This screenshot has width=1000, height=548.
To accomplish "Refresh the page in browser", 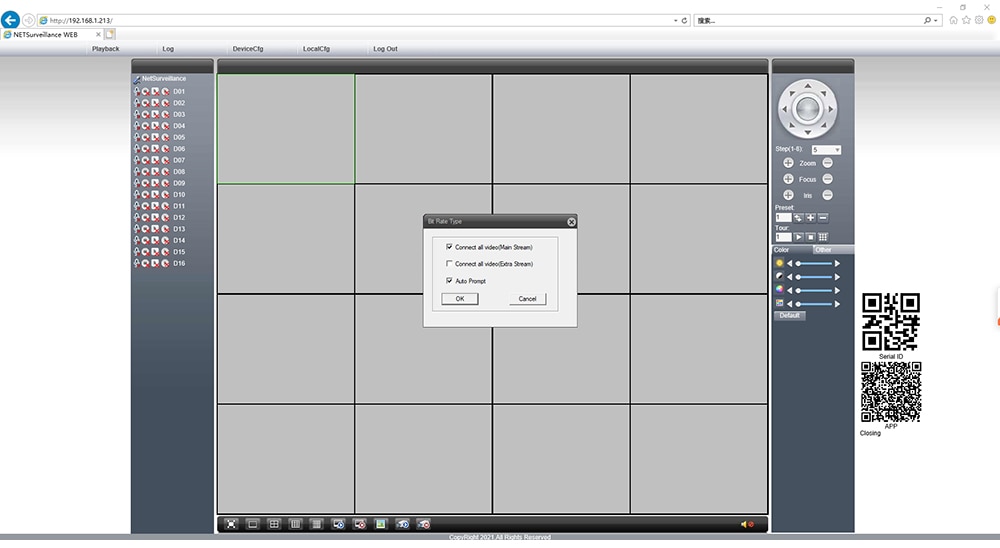I will tap(684, 20).
